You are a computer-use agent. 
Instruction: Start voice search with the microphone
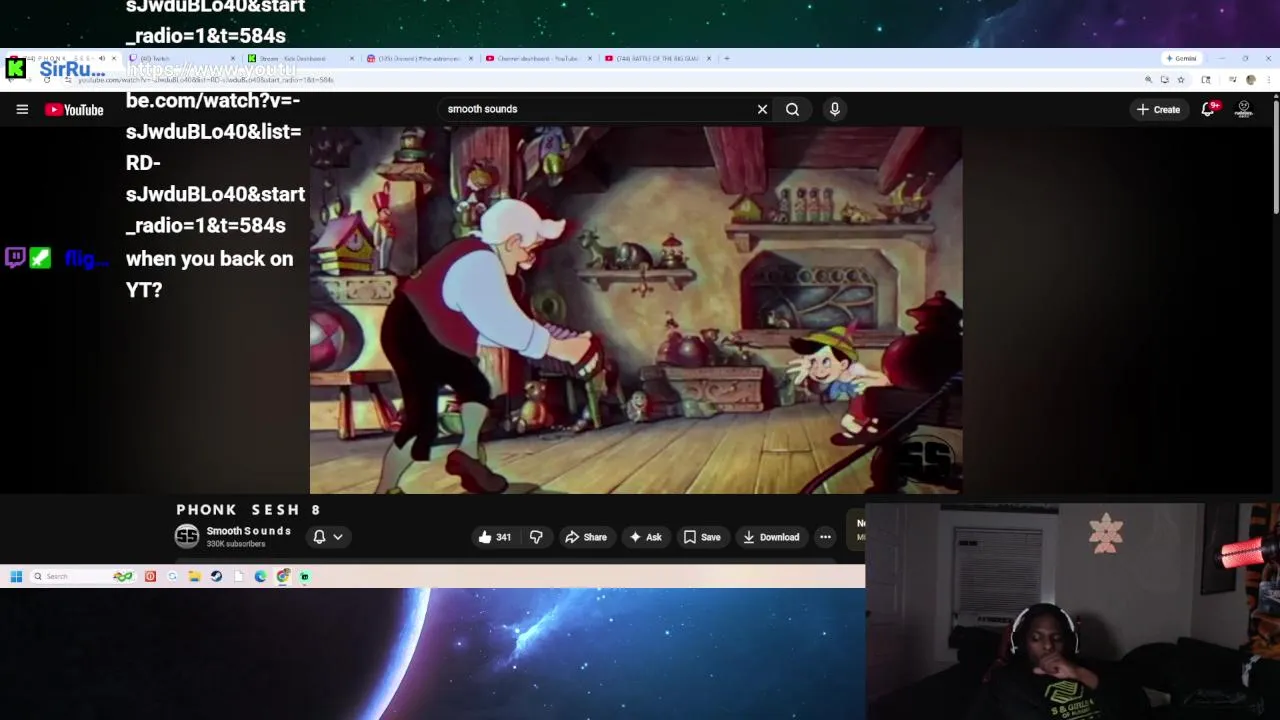click(835, 109)
